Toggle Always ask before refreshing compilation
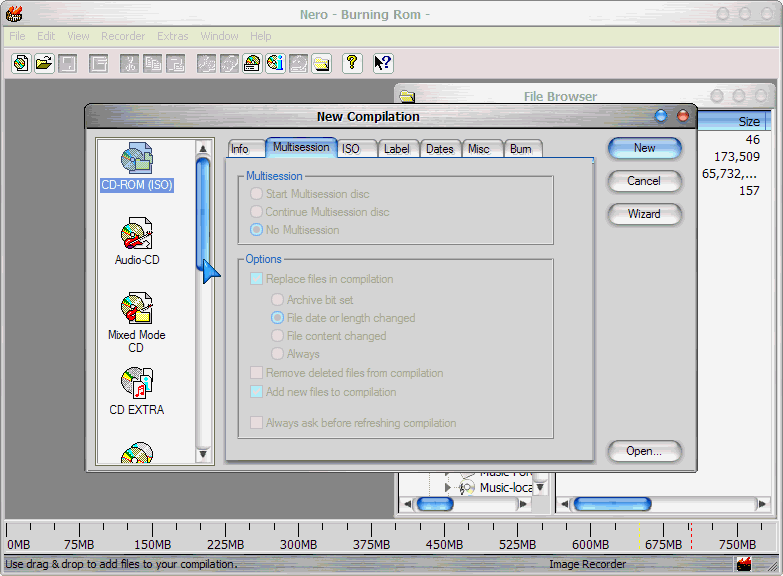 tap(256, 423)
